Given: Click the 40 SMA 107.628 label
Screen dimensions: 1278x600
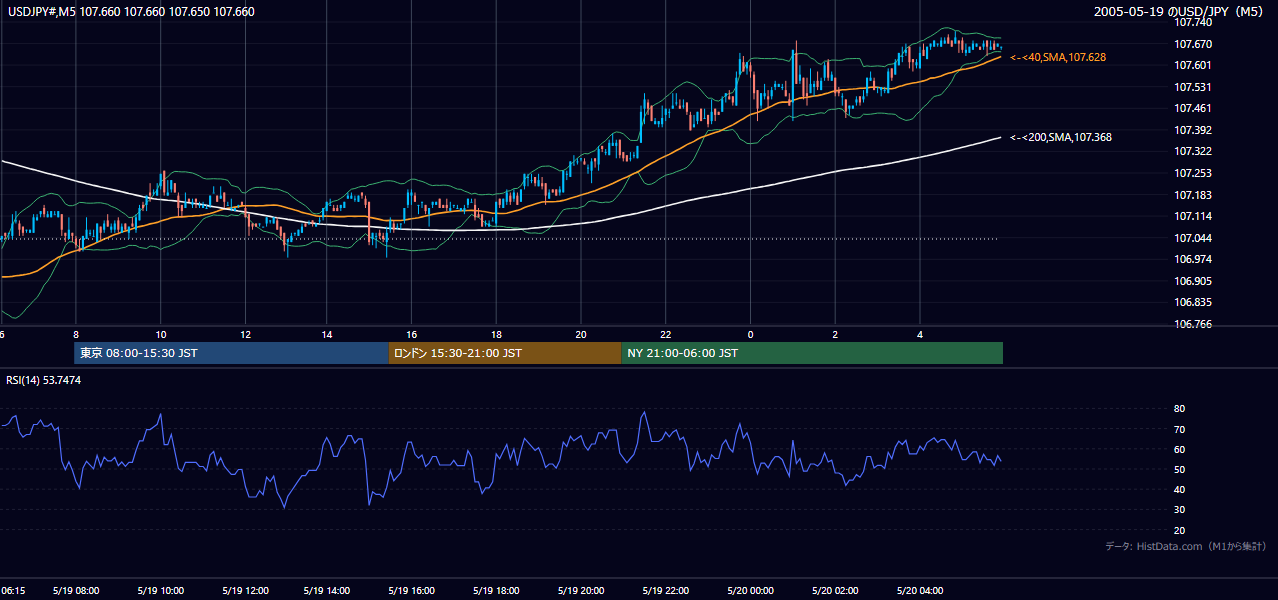Looking at the screenshot, I should (1058, 58).
